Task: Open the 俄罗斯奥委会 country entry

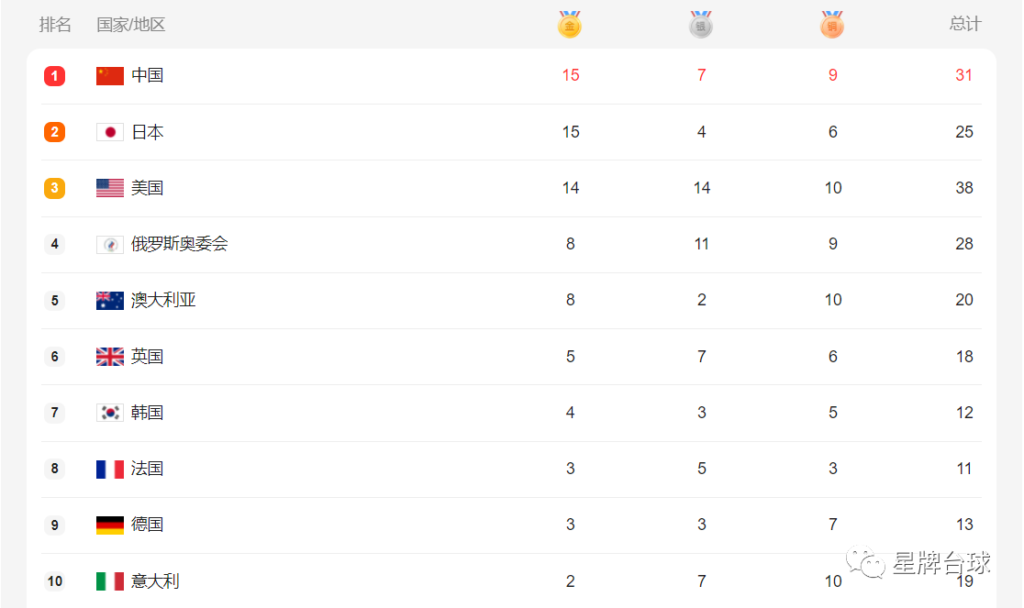Action: (179, 244)
